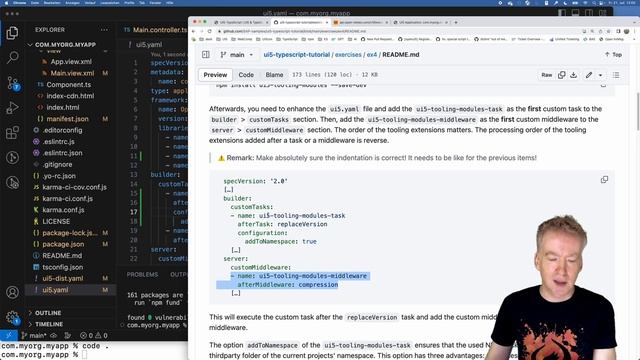Screen dimensions: 640x360
Task: Click the GitHub page vertical scrollbar
Action: tap(638, 112)
